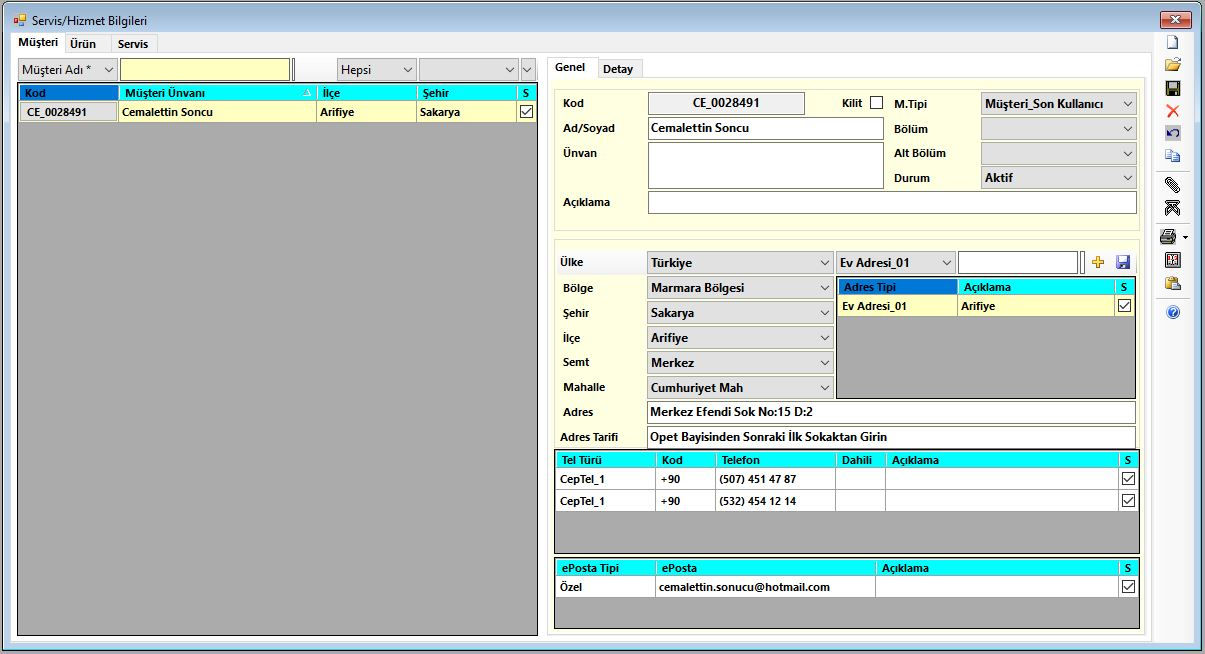This screenshot has height=654, width=1205.
Task: Toggle the S checkbox for Ev Adresi_01 row
Action: coord(1124,306)
